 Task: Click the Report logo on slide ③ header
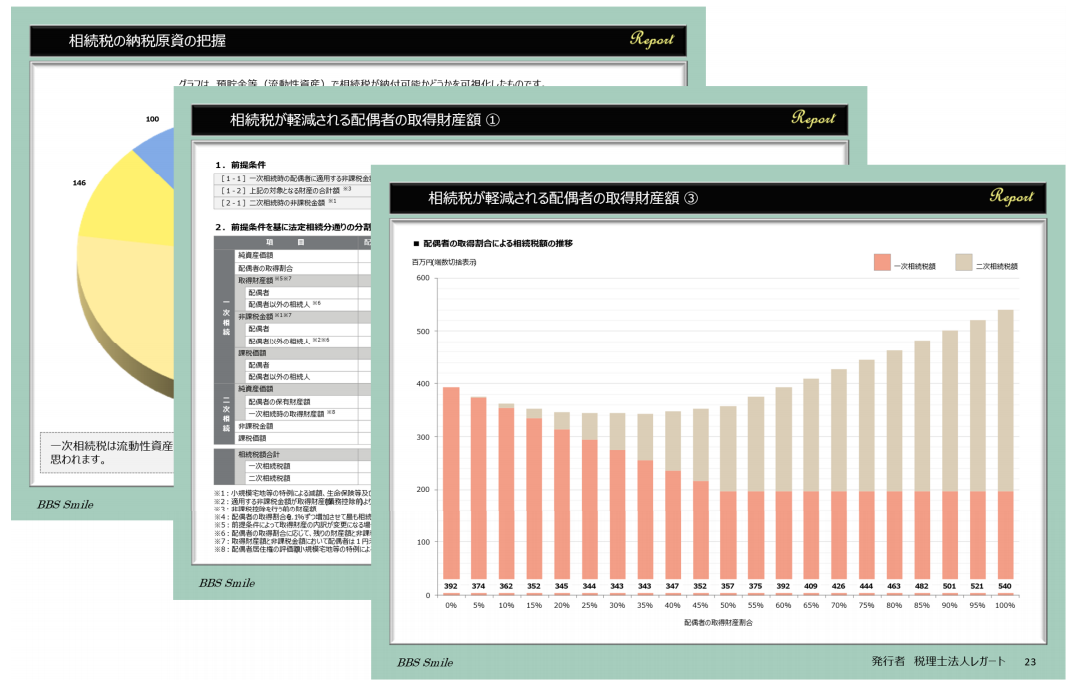pyautogui.click(x=1011, y=197)
